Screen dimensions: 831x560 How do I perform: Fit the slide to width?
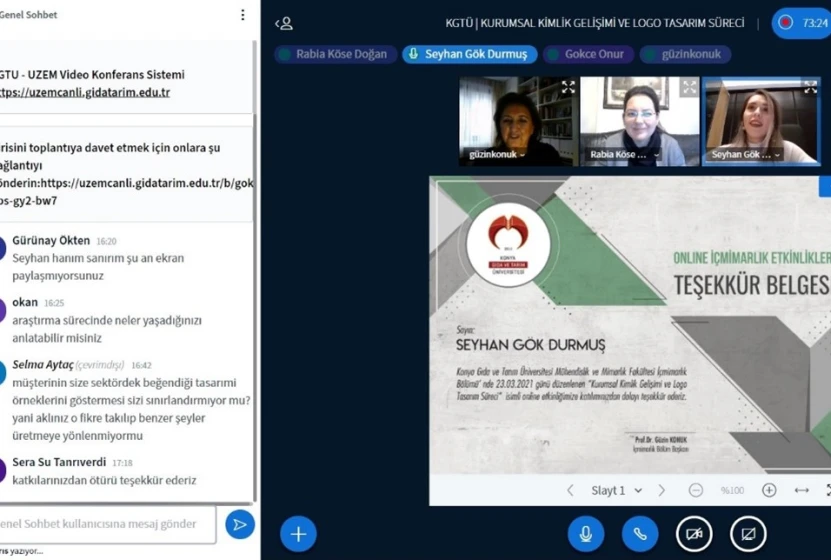click(x=802, y=490)
